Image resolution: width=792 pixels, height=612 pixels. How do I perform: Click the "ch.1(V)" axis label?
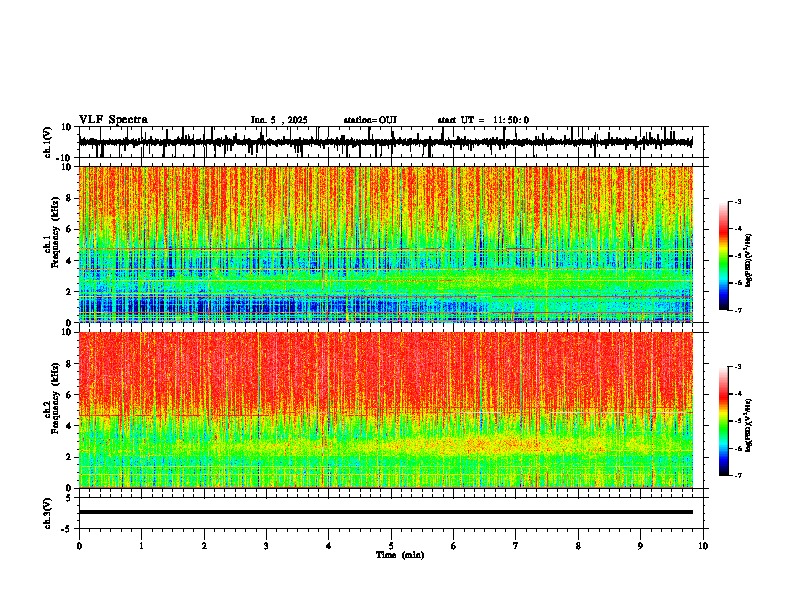click(48, 142)
